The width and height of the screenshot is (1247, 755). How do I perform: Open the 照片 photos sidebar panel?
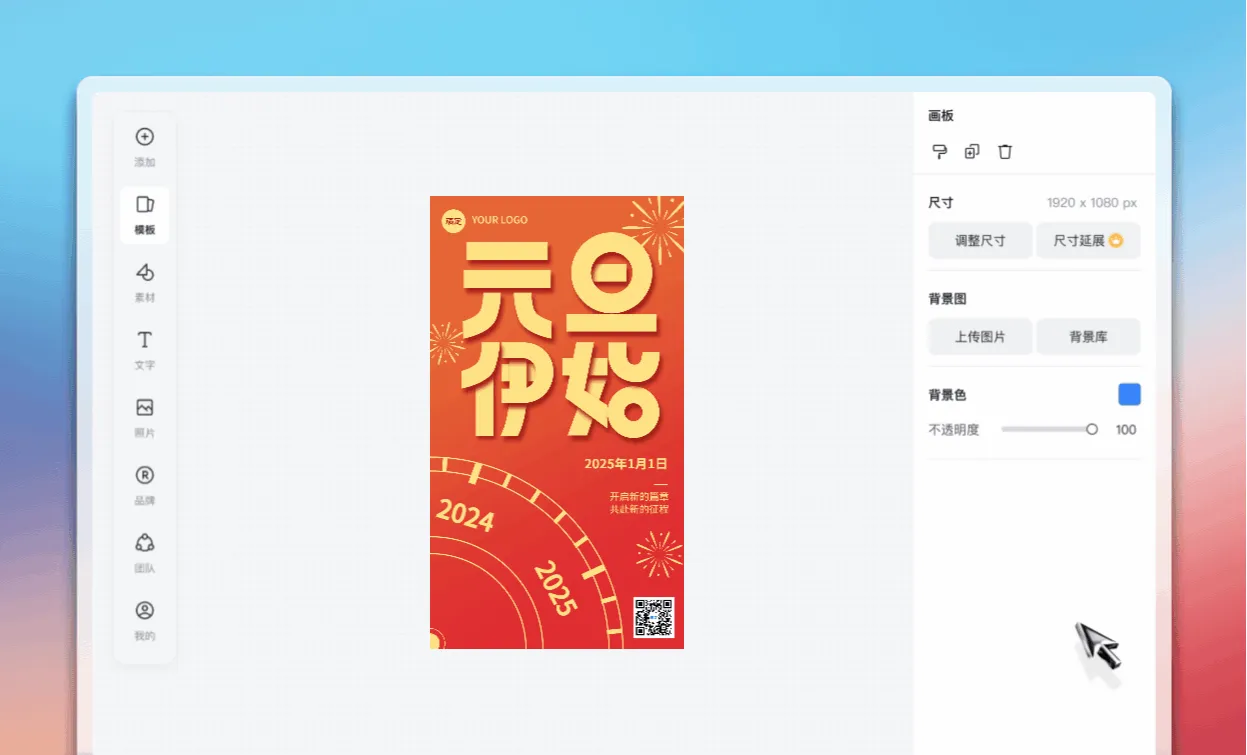pos(145,418)
